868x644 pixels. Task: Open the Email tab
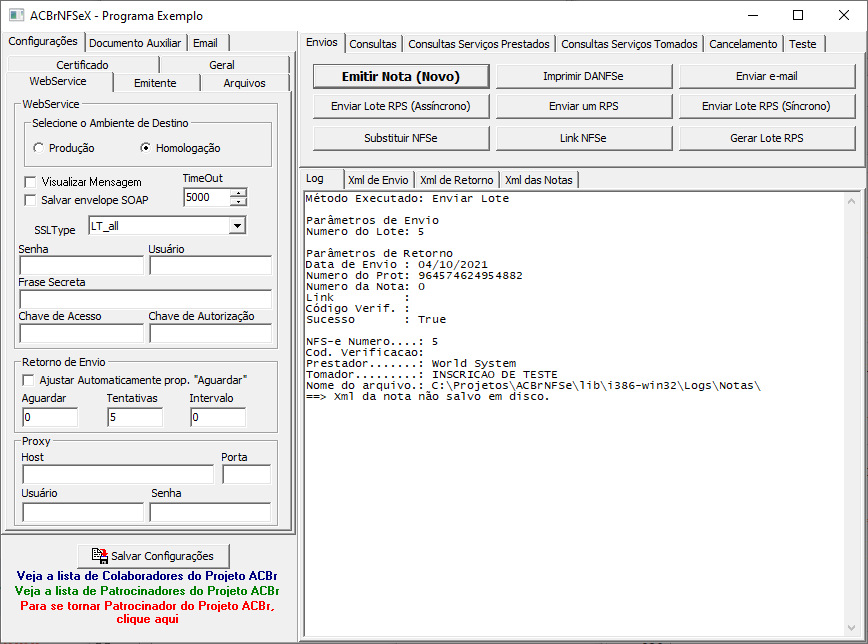[x=205, y=43]
